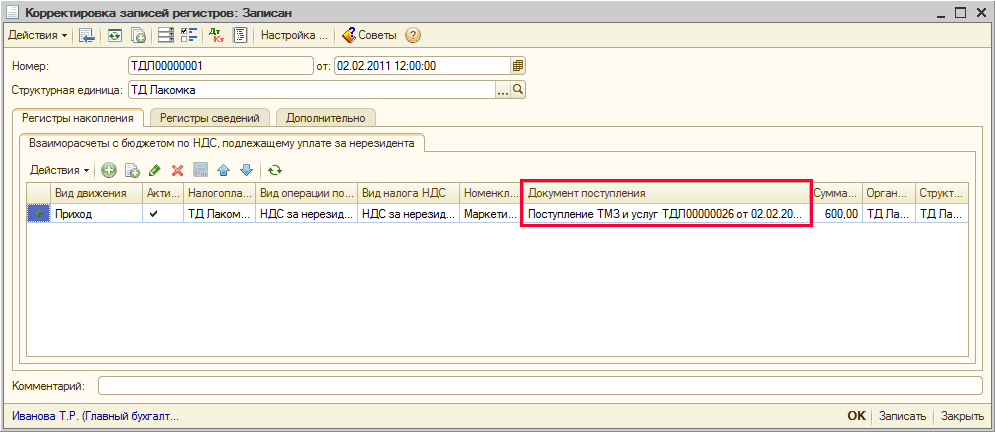
Task: Move the row up with blue arrow
Action: (223, 171)
